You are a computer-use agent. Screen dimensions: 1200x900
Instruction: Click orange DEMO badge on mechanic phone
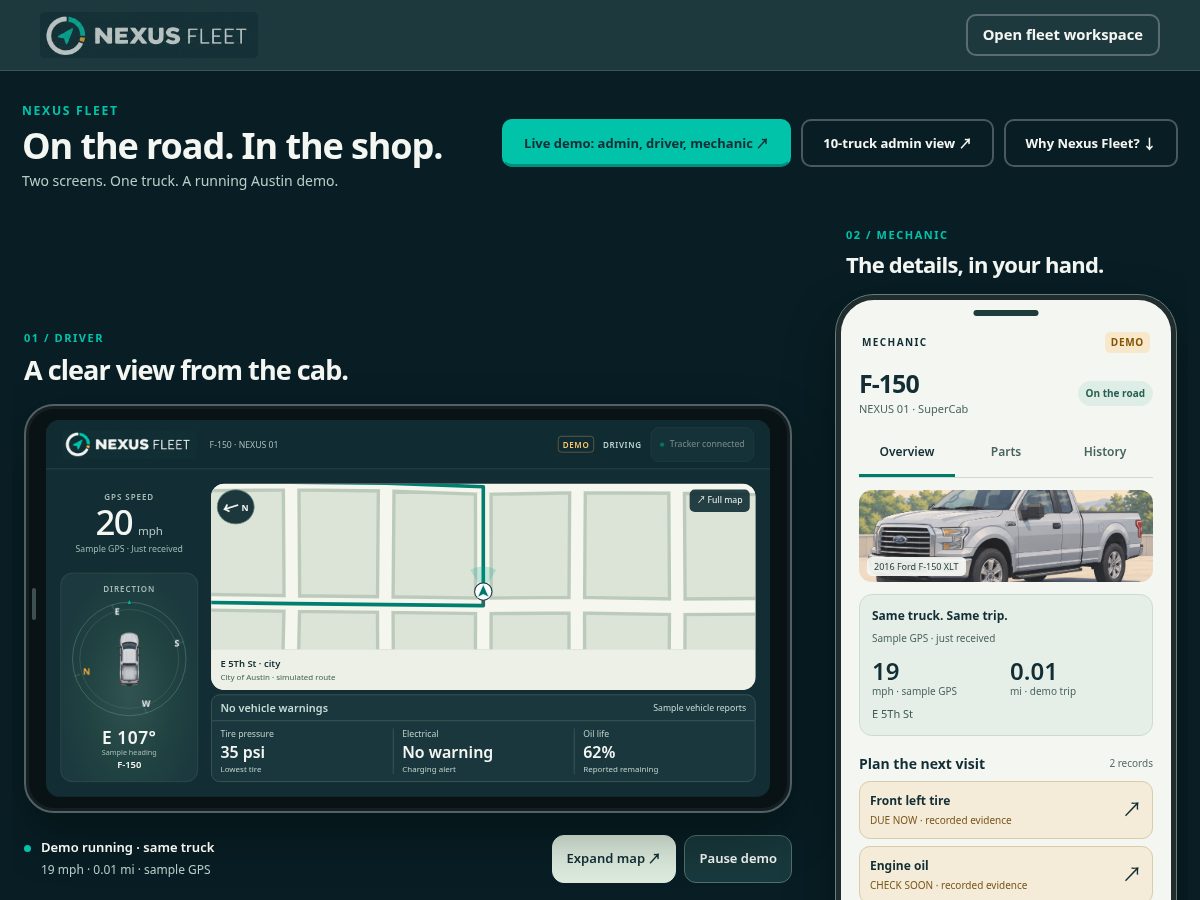pyautogui.click(x=1127, y=342)
